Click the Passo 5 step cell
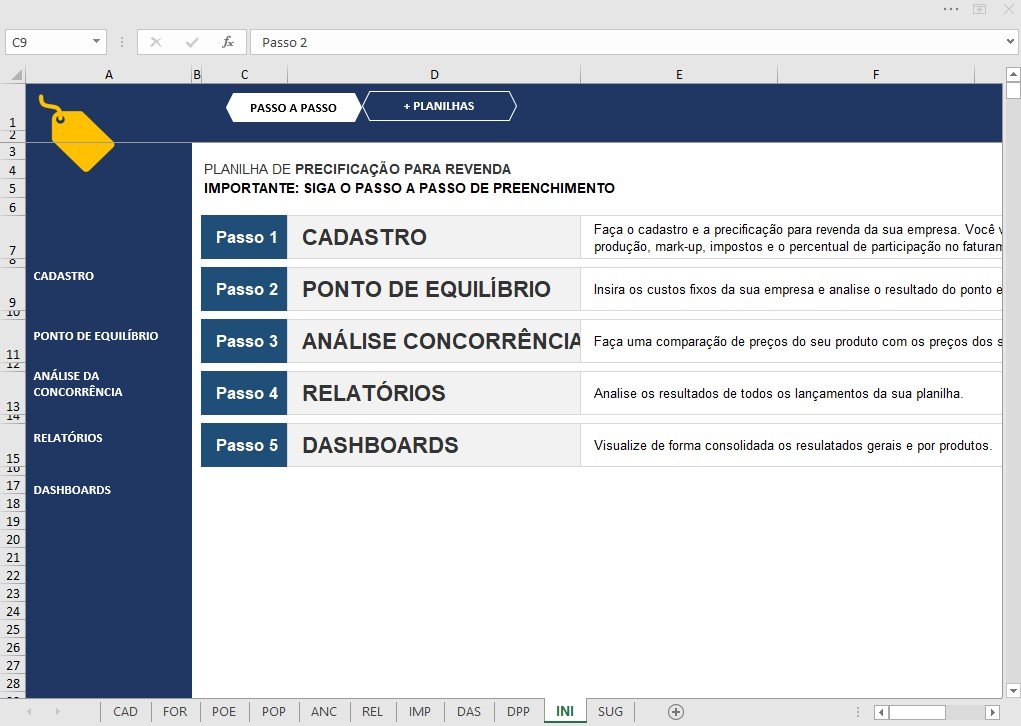The image size is (1021, 726). [x=244, y=445]
